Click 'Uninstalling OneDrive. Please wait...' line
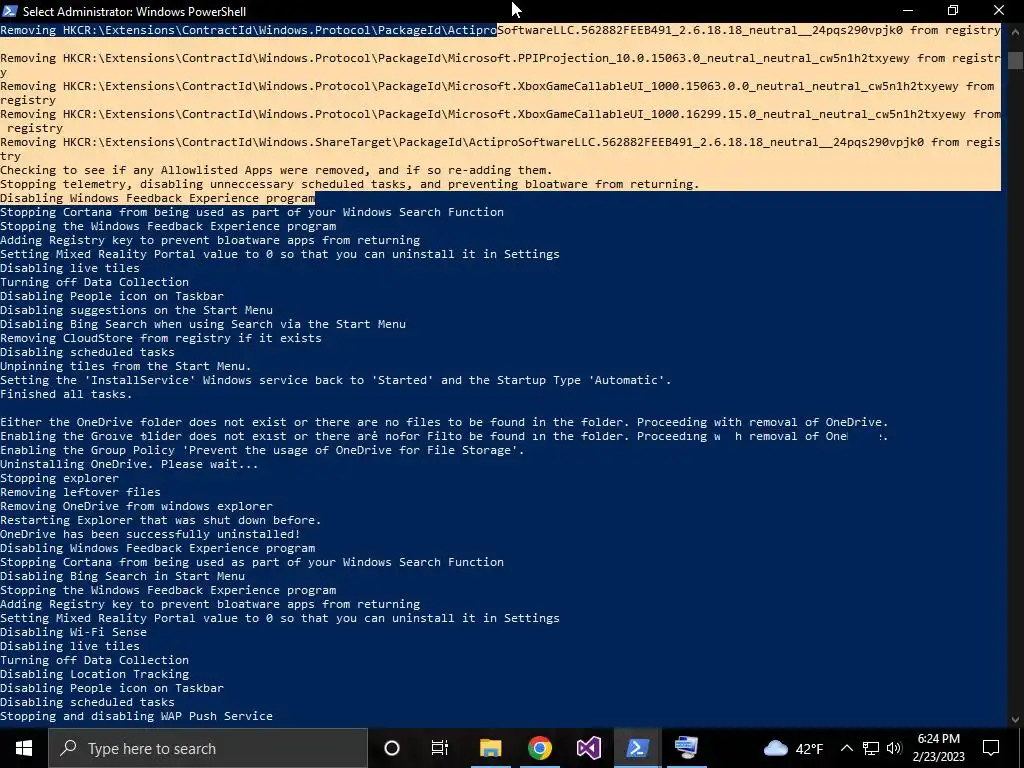1024x768 pixels. click(x=129, y=464)
